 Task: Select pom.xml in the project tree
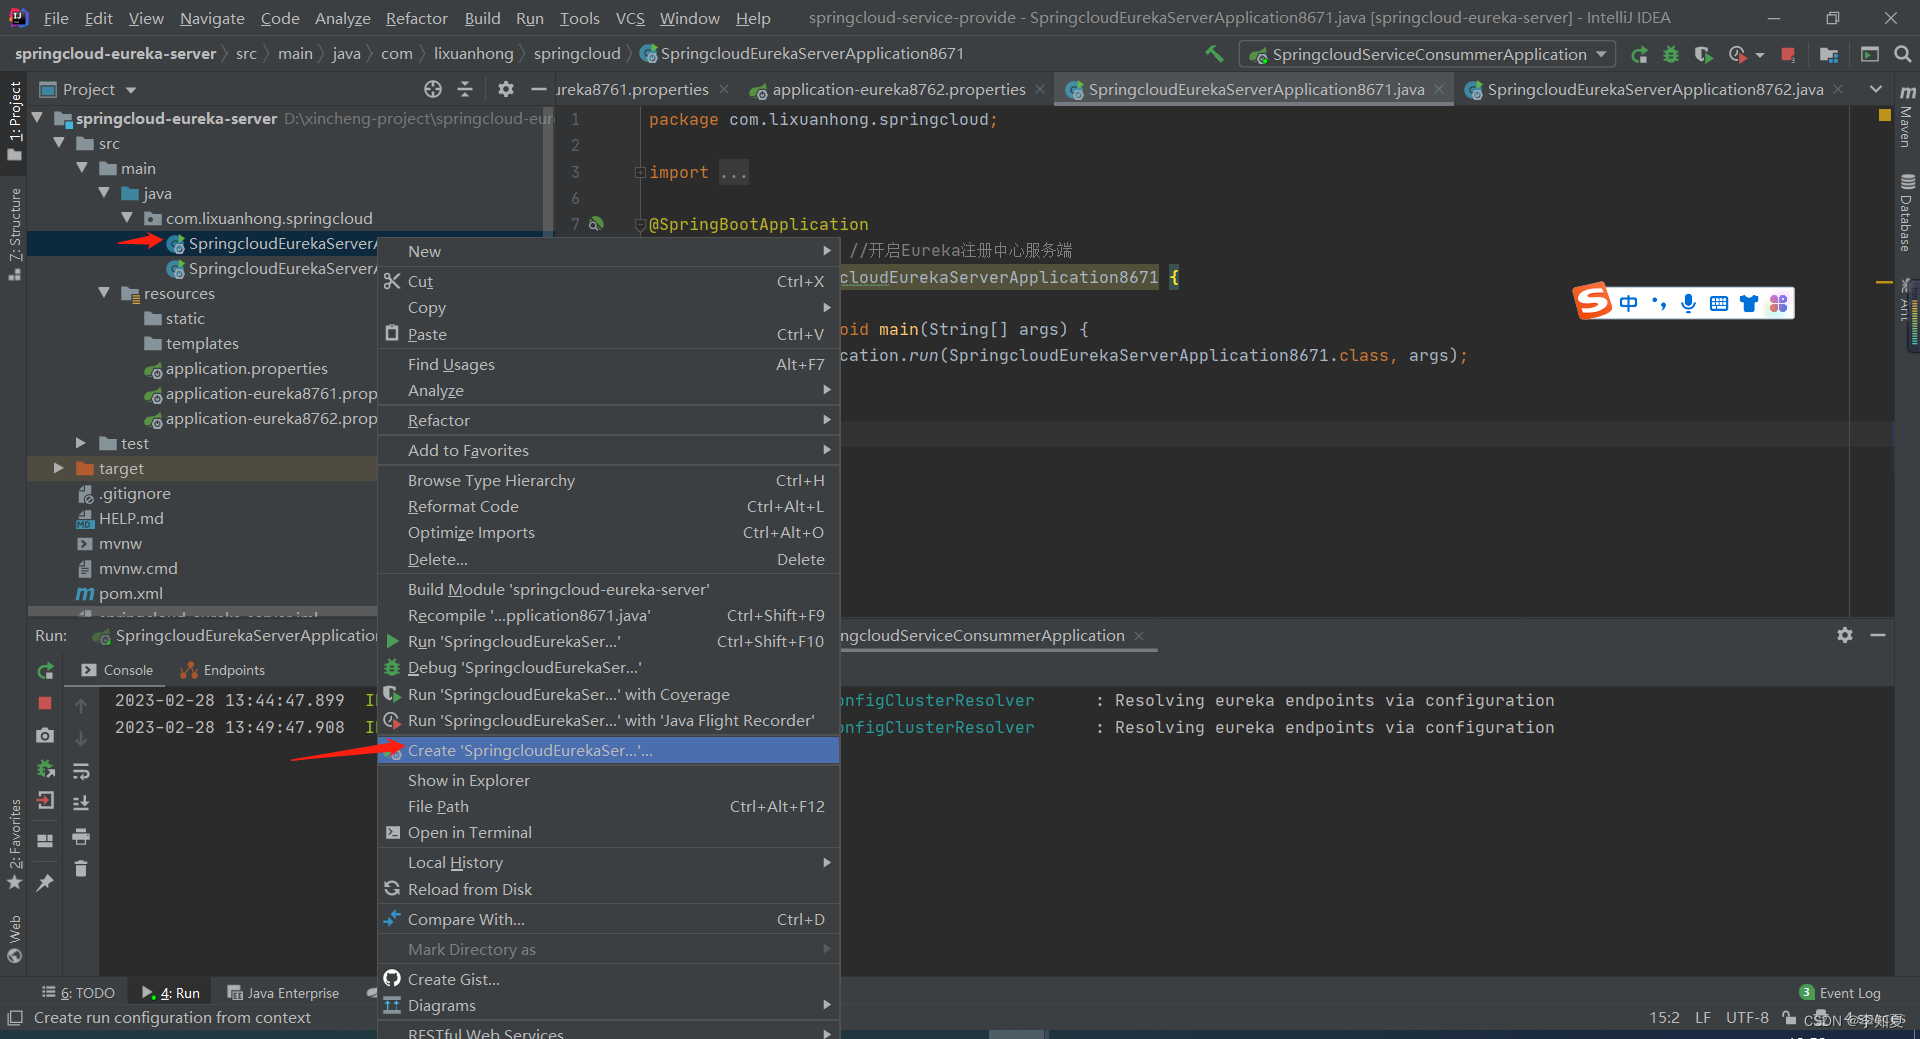pos(130,593)
